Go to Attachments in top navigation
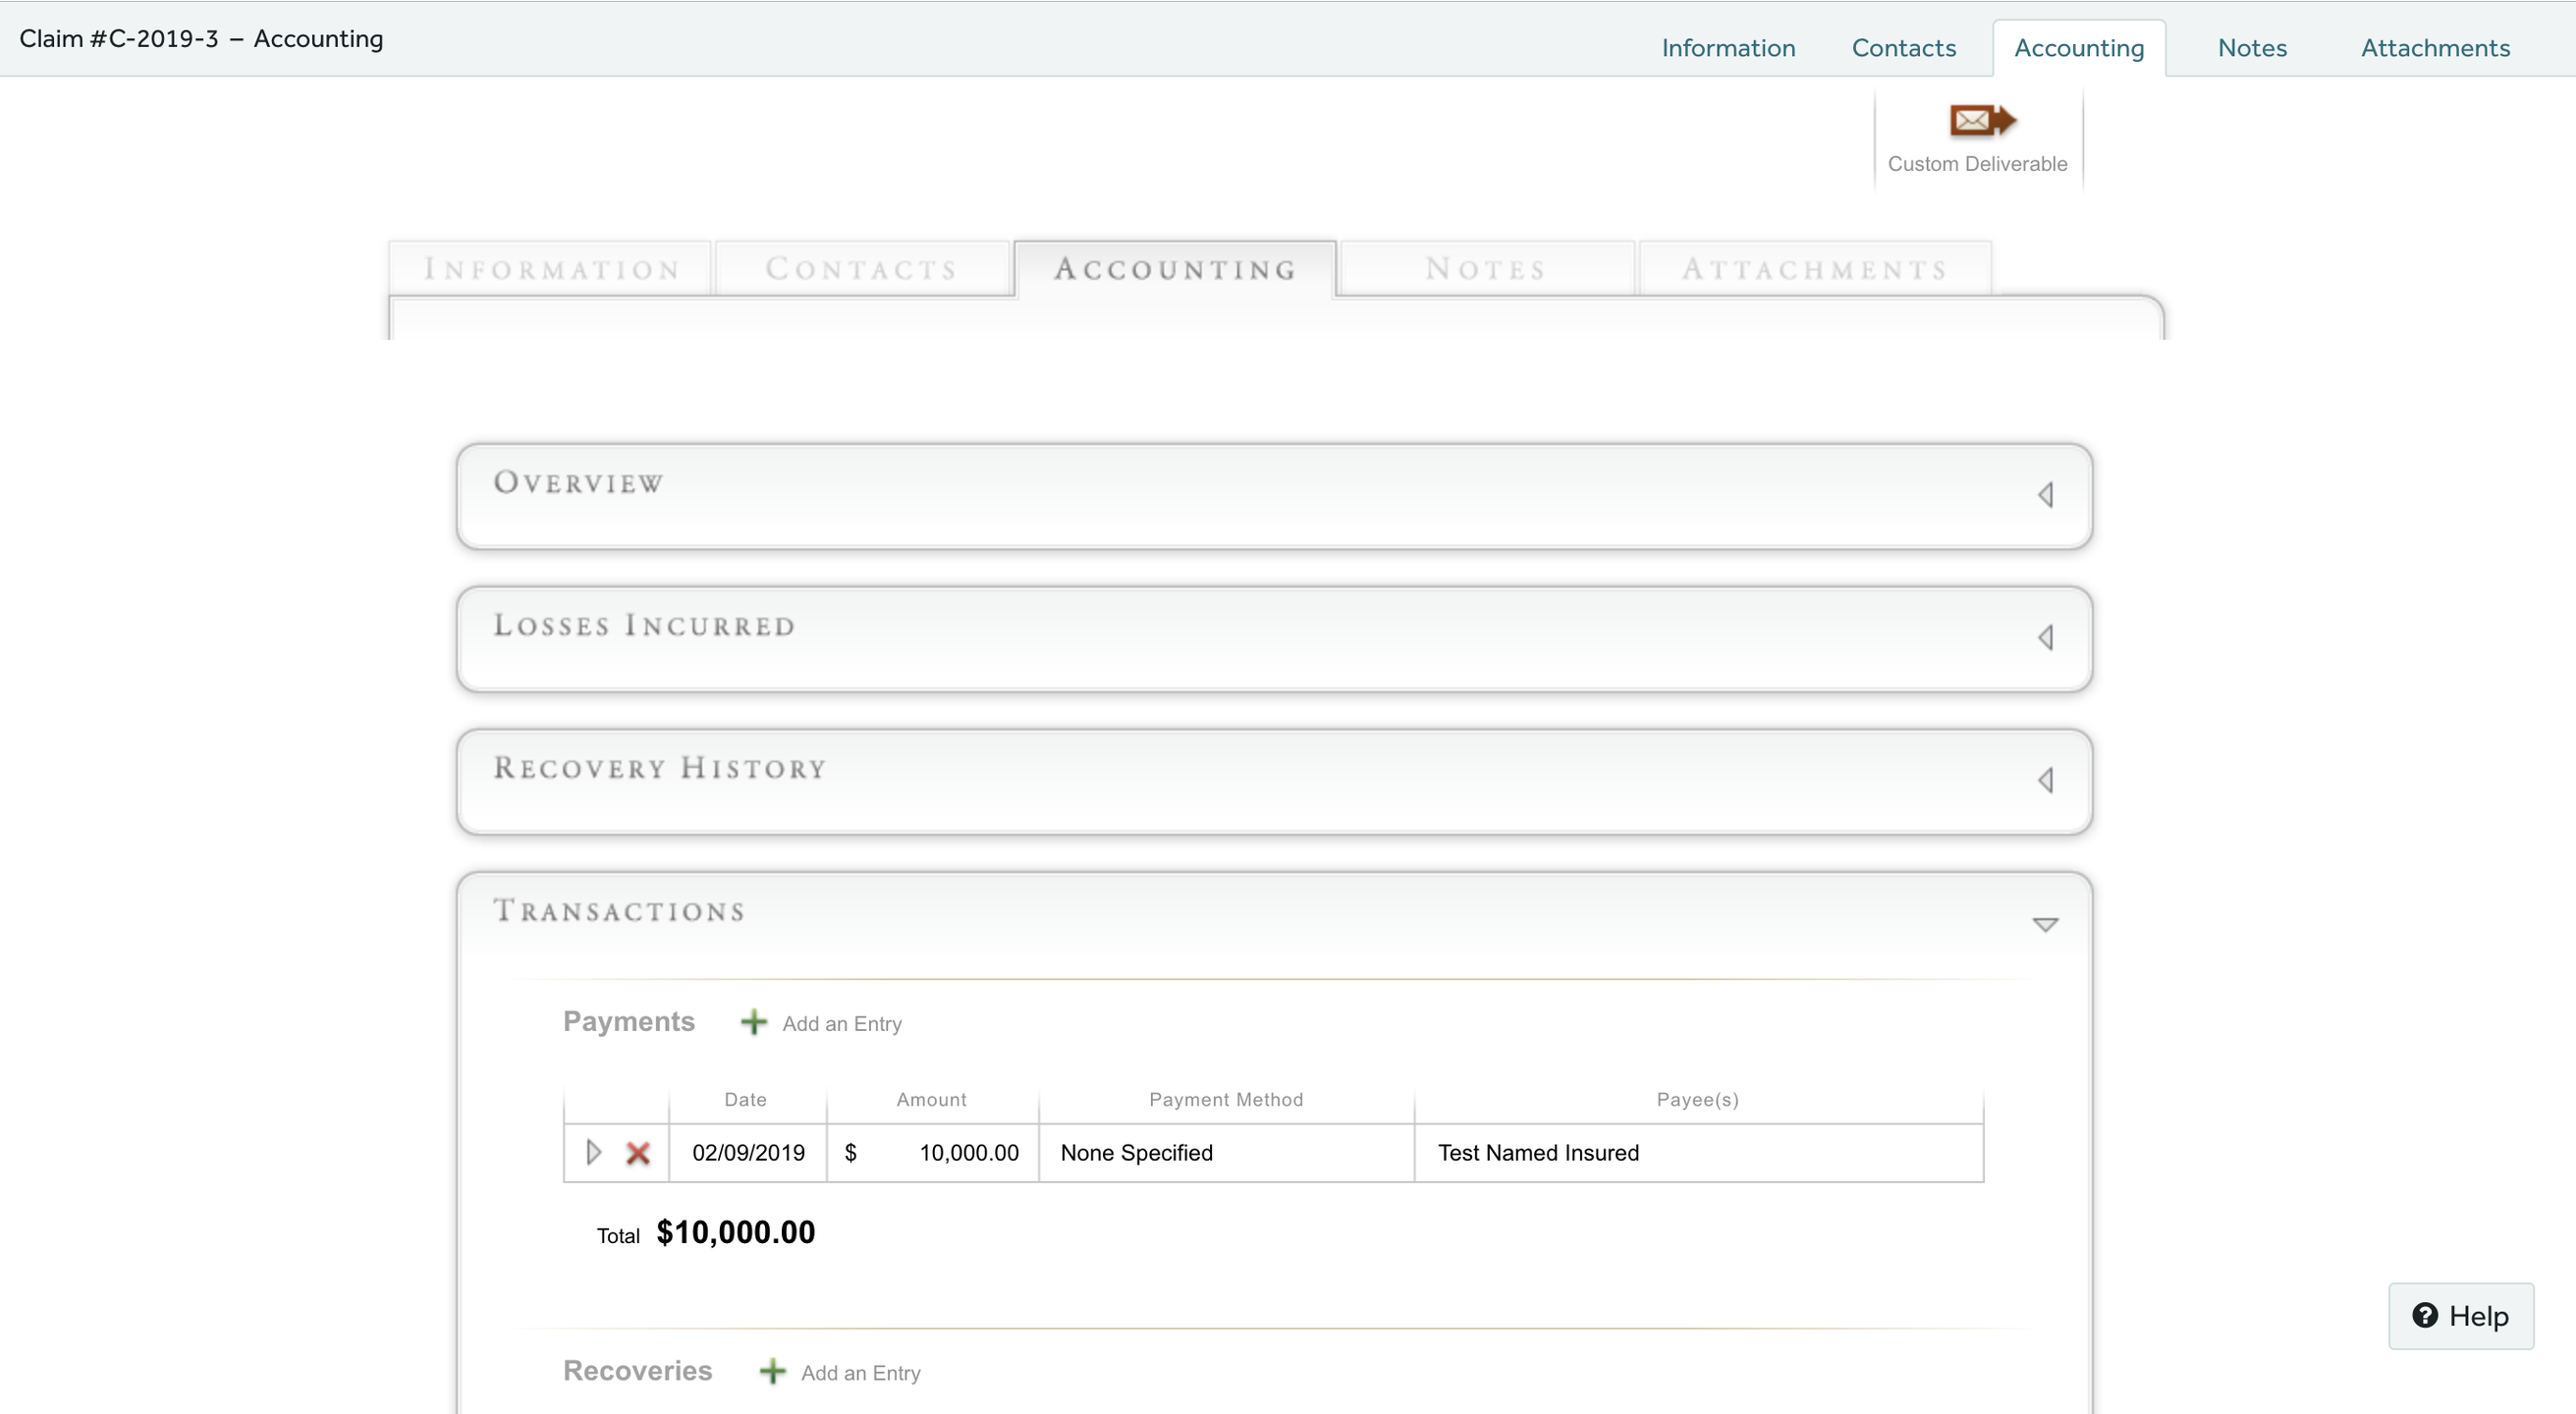 coord(2435,48)
